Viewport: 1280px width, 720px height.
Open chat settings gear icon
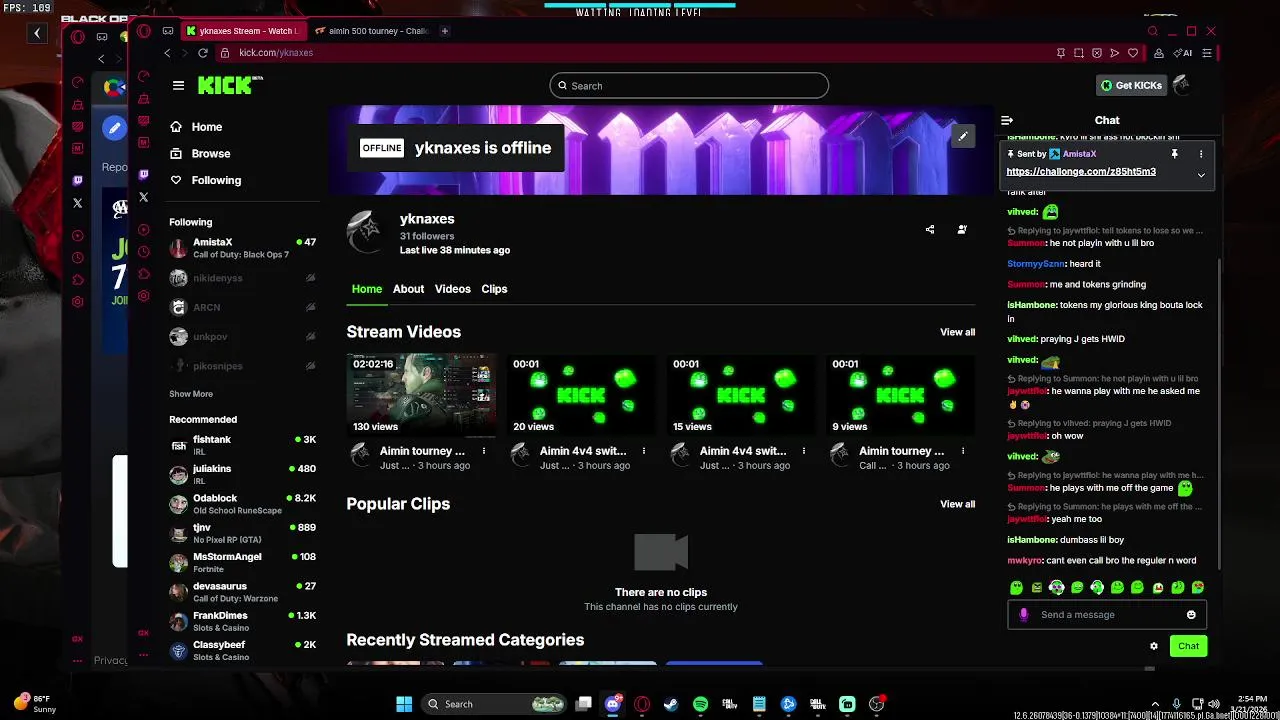1154,646
